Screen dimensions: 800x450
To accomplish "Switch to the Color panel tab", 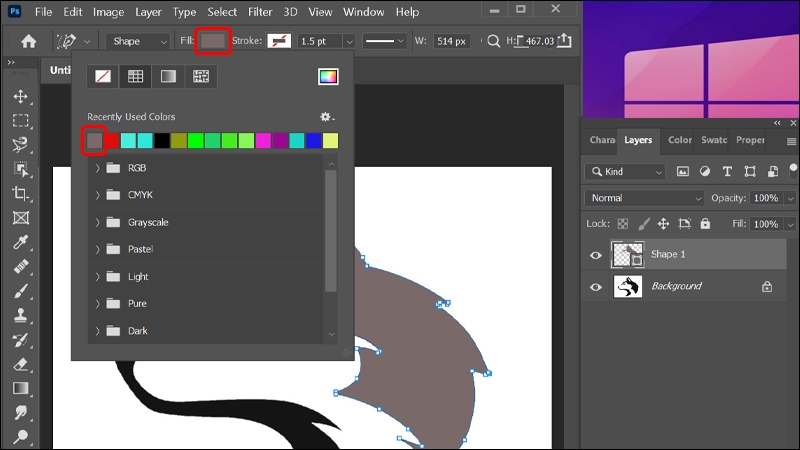I will click(680, 140).
